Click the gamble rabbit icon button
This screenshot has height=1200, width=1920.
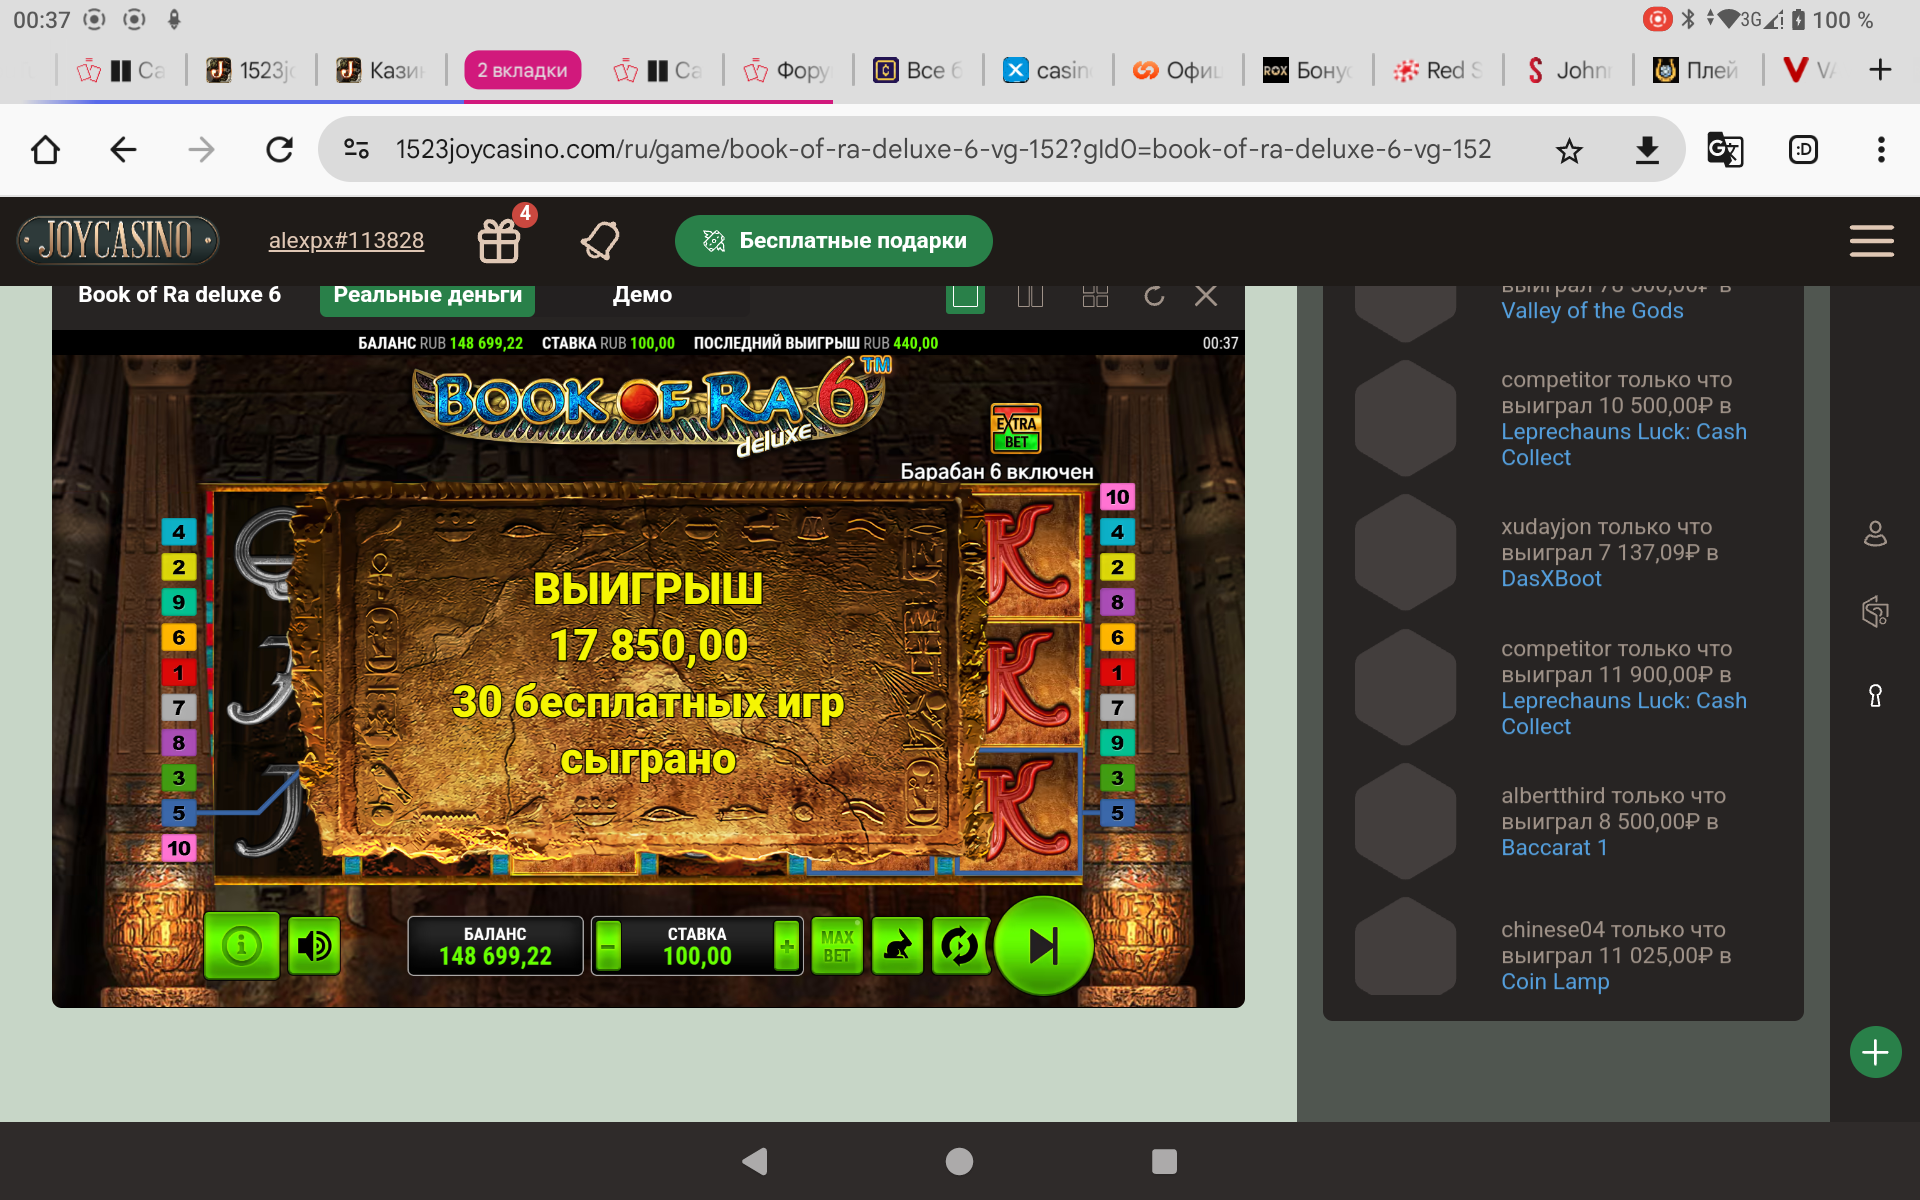897,945
